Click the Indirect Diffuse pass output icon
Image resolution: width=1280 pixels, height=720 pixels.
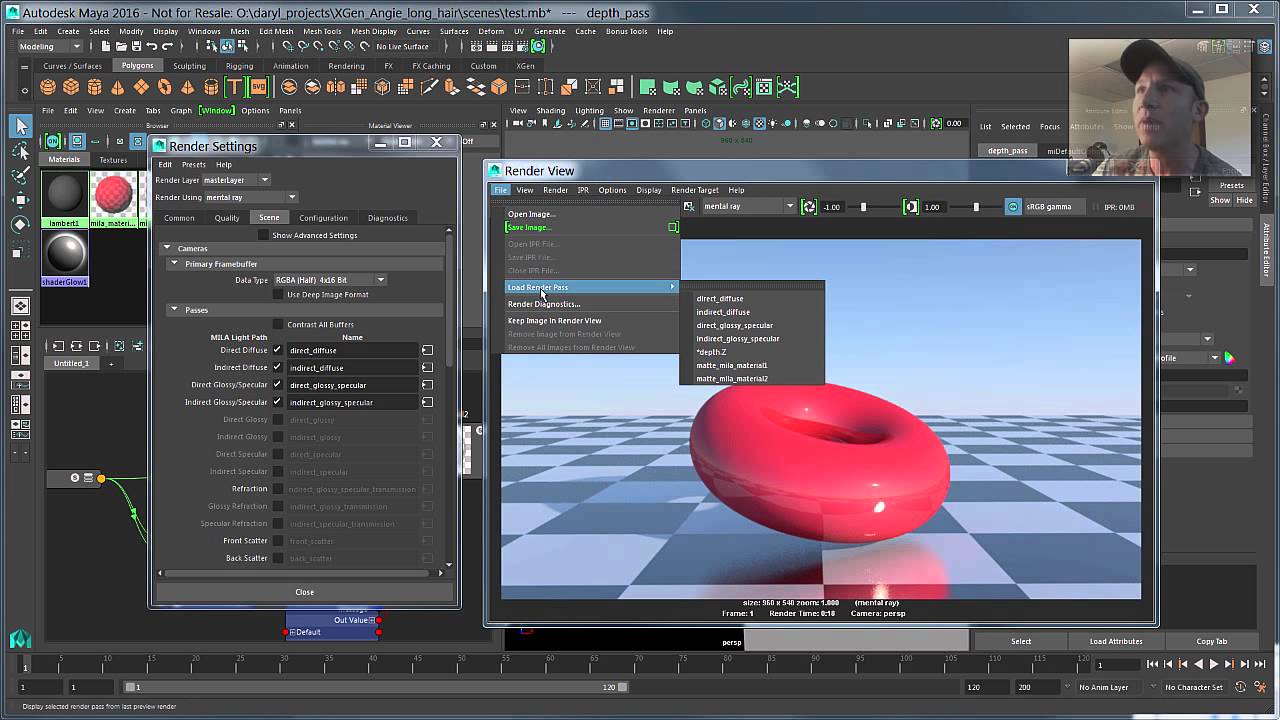[x=427, y=367]
